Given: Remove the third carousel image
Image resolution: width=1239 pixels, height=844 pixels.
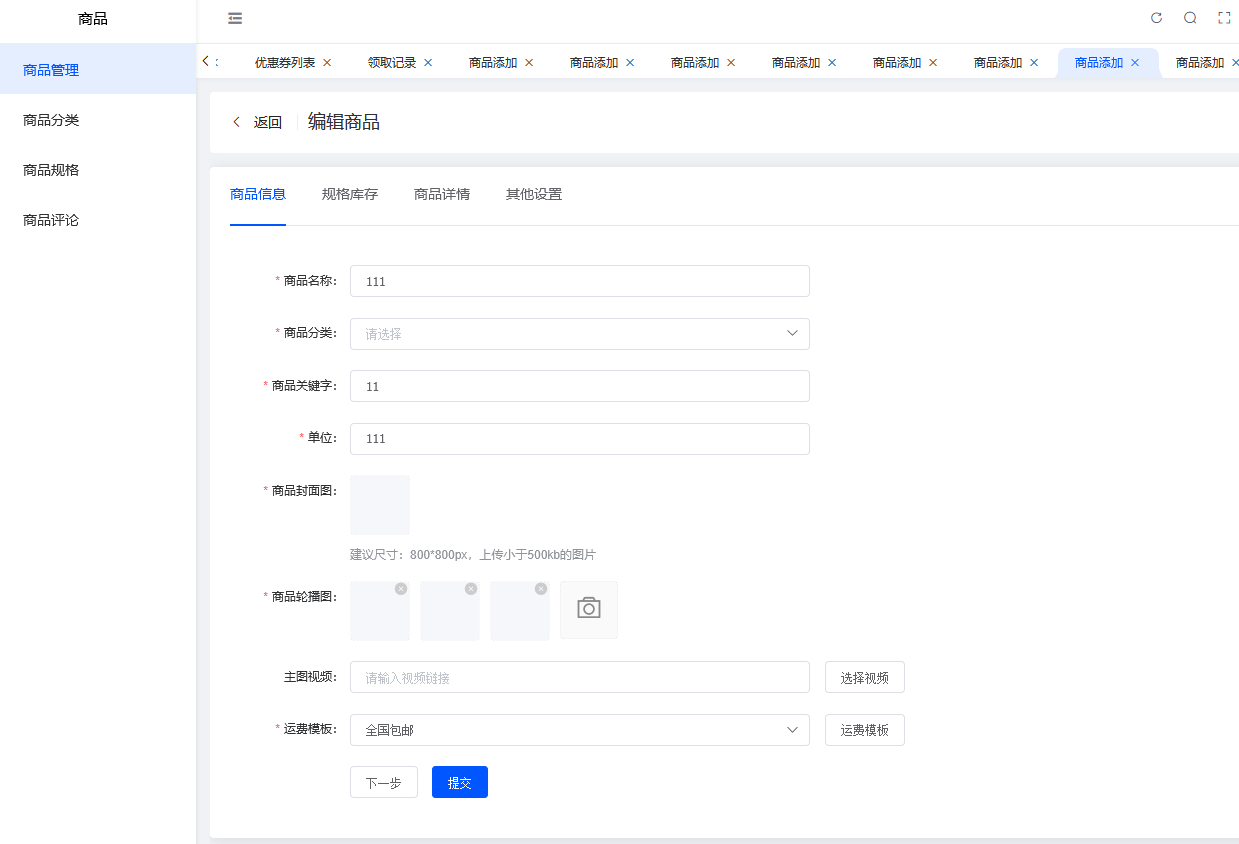Looking at the screenshot, I should 541,588.
